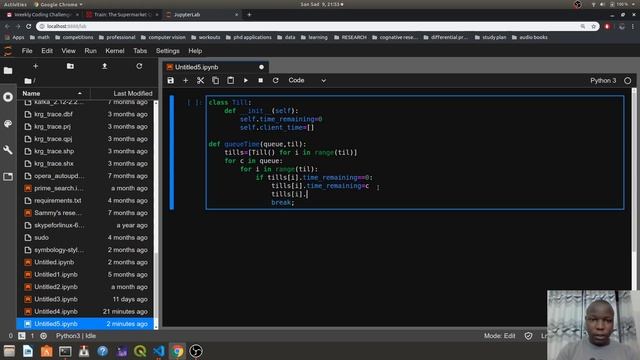Copy the selected cell
Viewport: 640px width, 360px height.
(216, 80)
